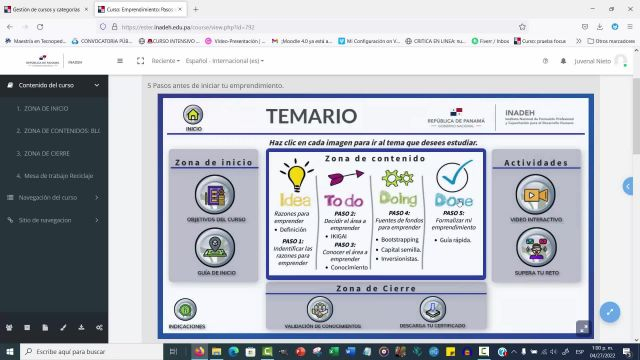Open the Firefox application menu
This screenshot has width=640, height=360.
[x=630, y=27]
